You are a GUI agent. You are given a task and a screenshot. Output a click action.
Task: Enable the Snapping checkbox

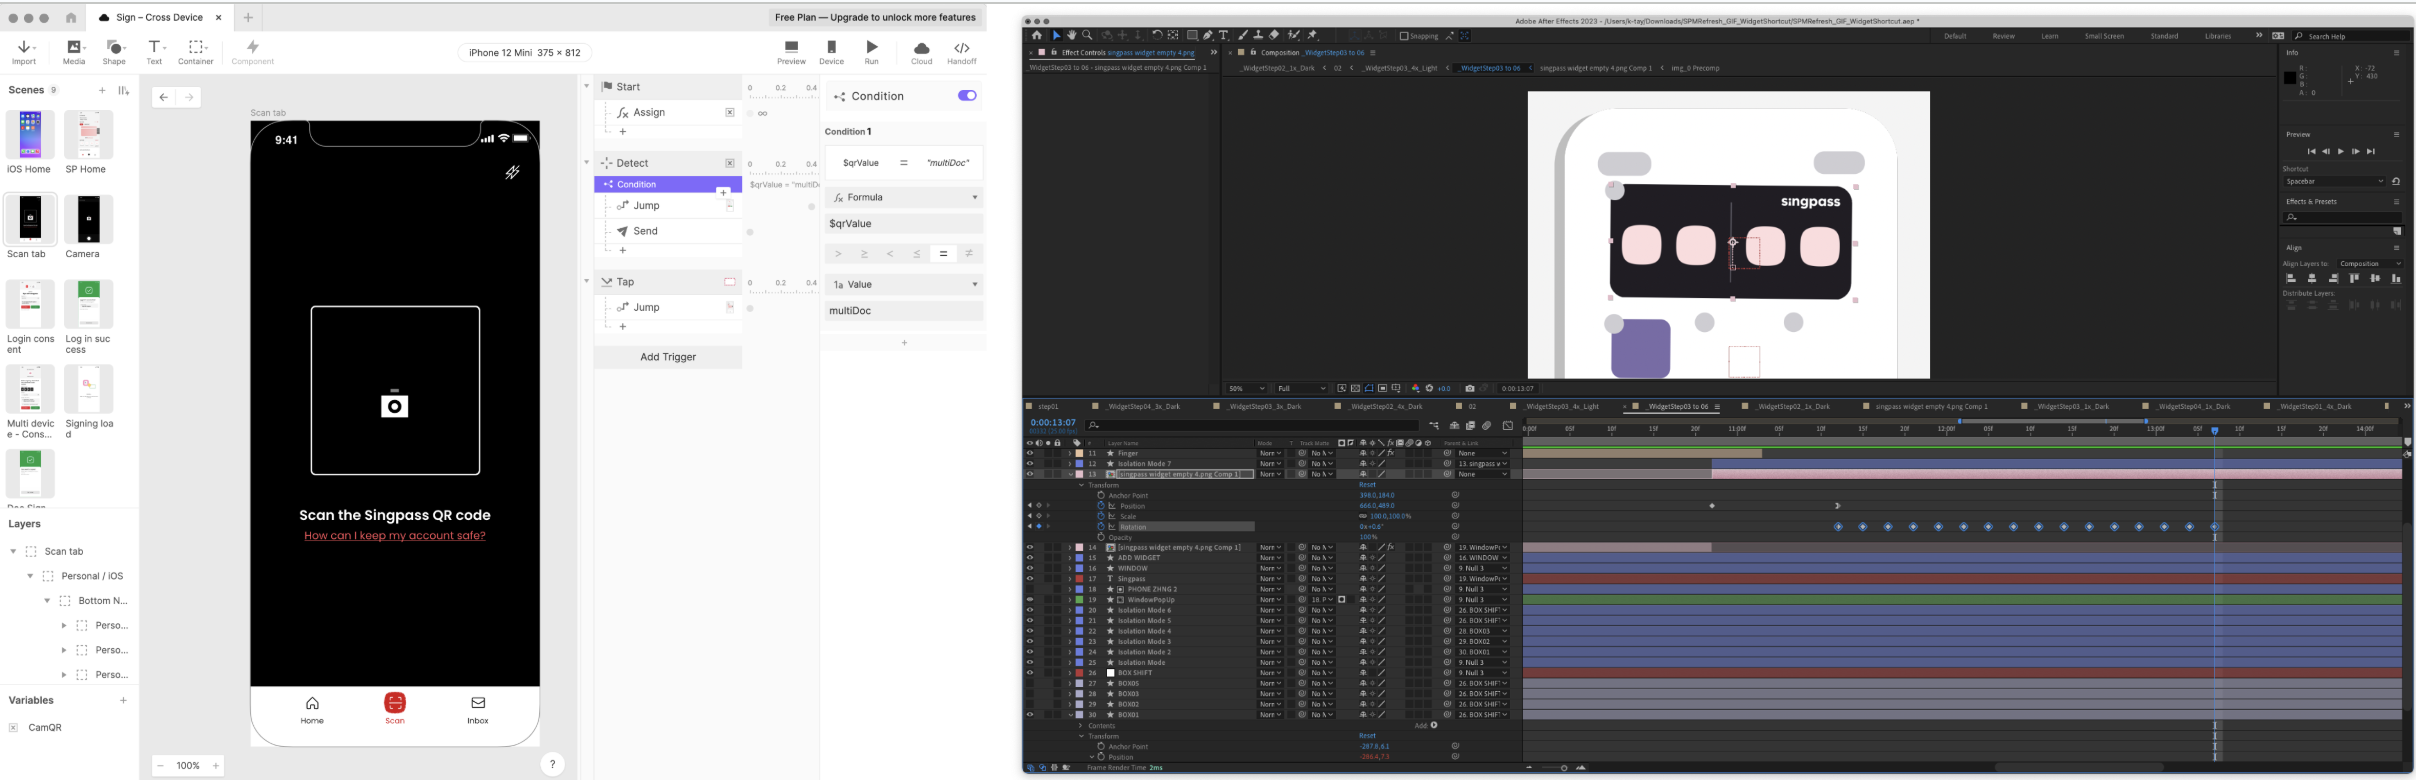(x=1404, y=36)
